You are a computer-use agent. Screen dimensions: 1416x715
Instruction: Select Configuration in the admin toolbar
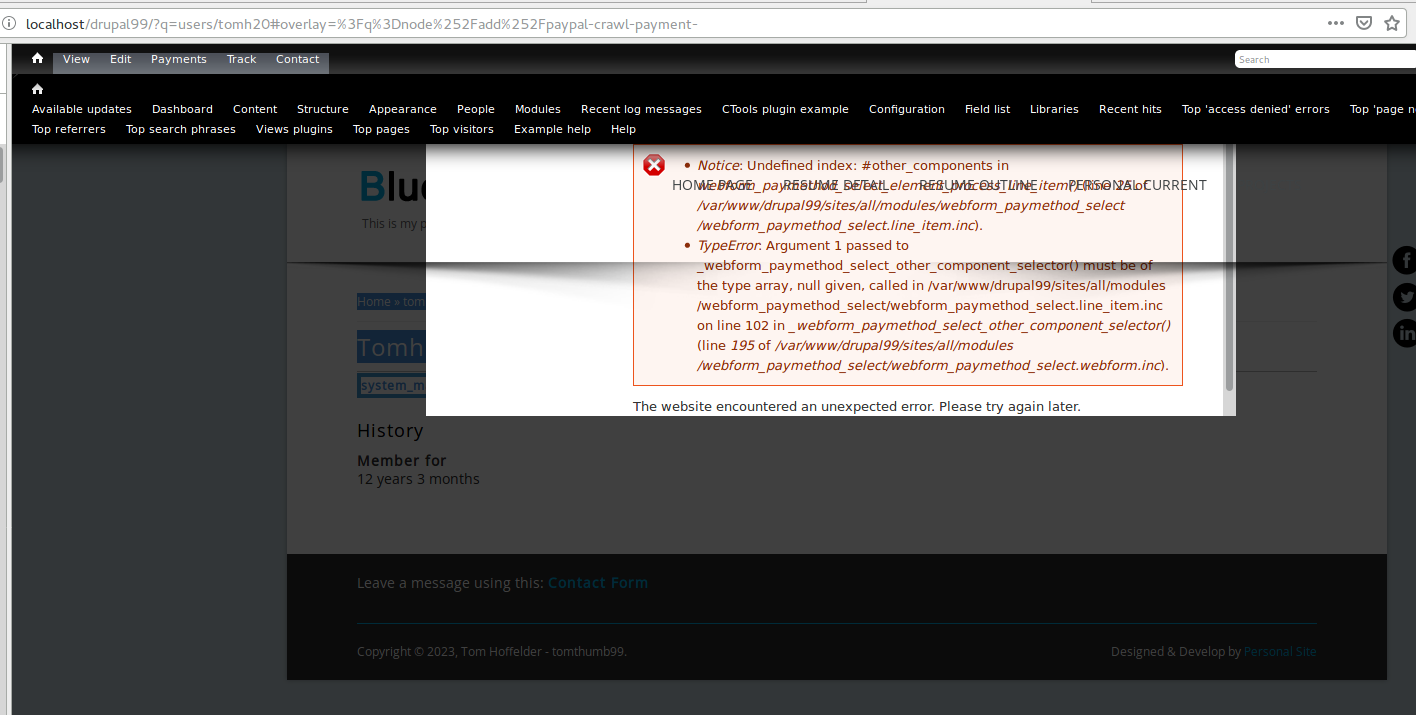click(x=906, y=109)
